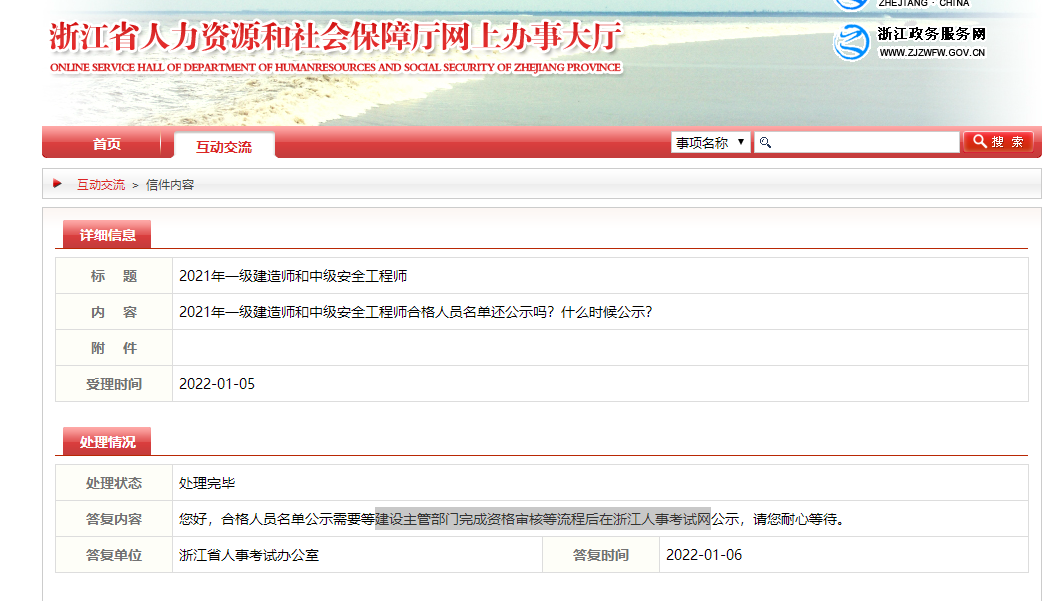Click the red arrow icon before the breadcrumb
The height and width of the screenshot is (601, 1053).
tap(58, 184)
